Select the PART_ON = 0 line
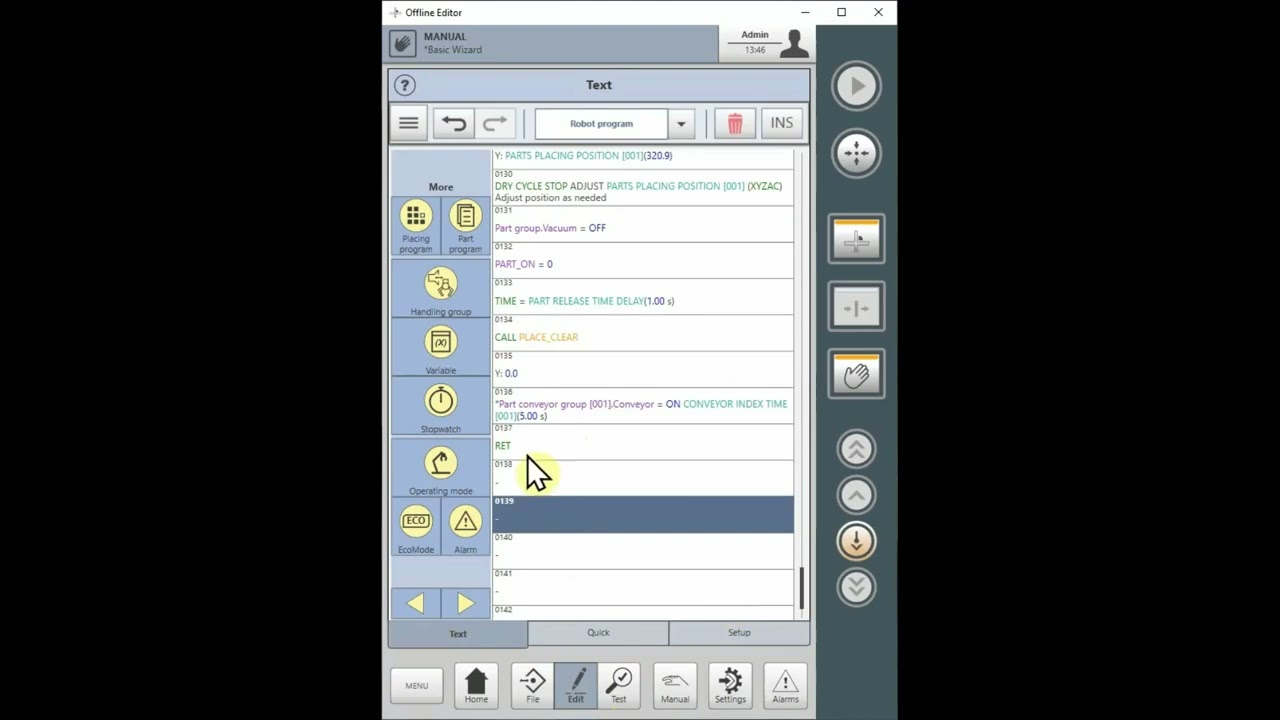 [x=643, y=259]
